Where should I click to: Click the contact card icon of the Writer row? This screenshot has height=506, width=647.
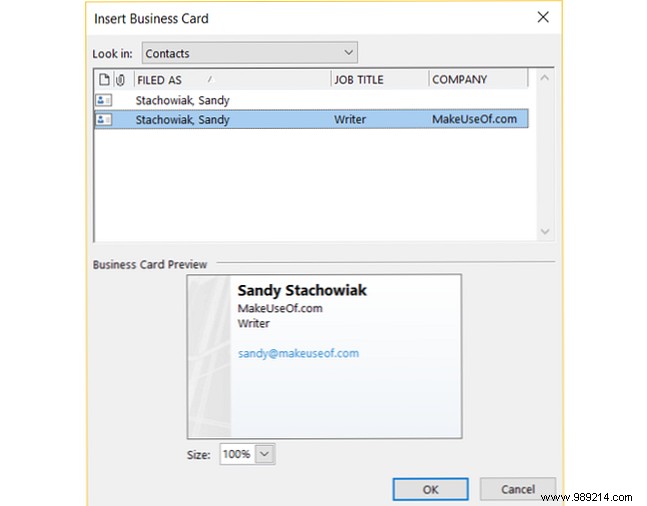coord(104,119)
